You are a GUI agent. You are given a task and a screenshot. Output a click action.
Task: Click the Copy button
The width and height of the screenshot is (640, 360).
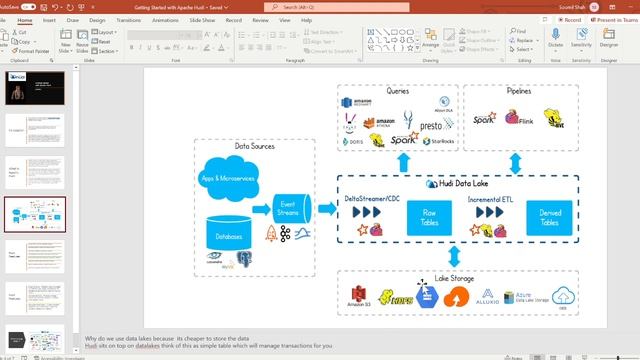pos(21,41)
